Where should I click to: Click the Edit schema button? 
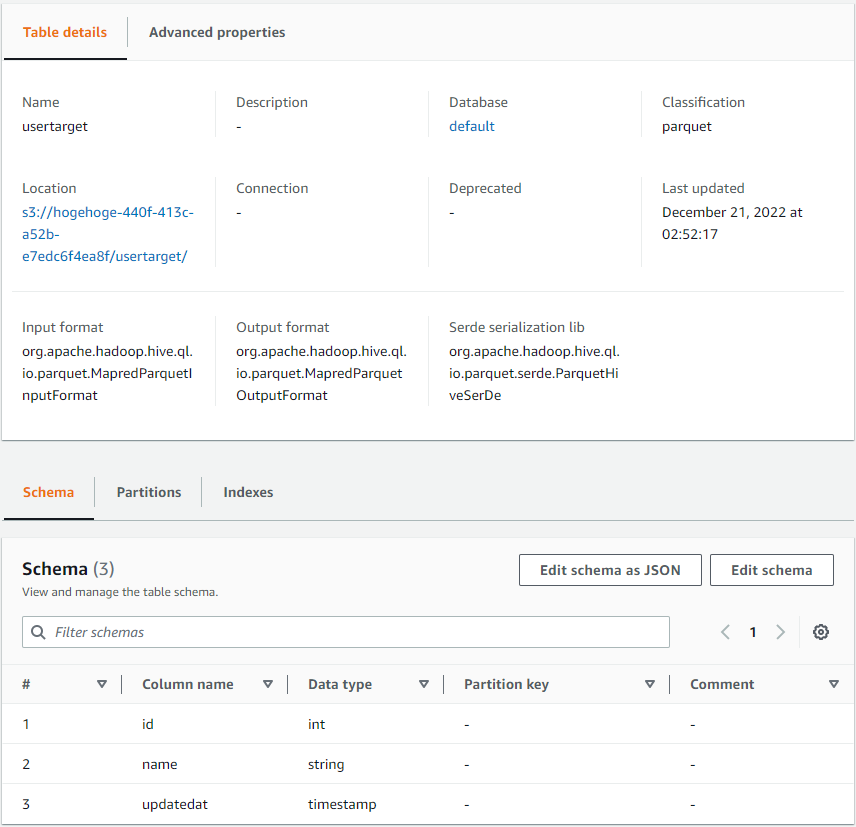coord(771,570)
